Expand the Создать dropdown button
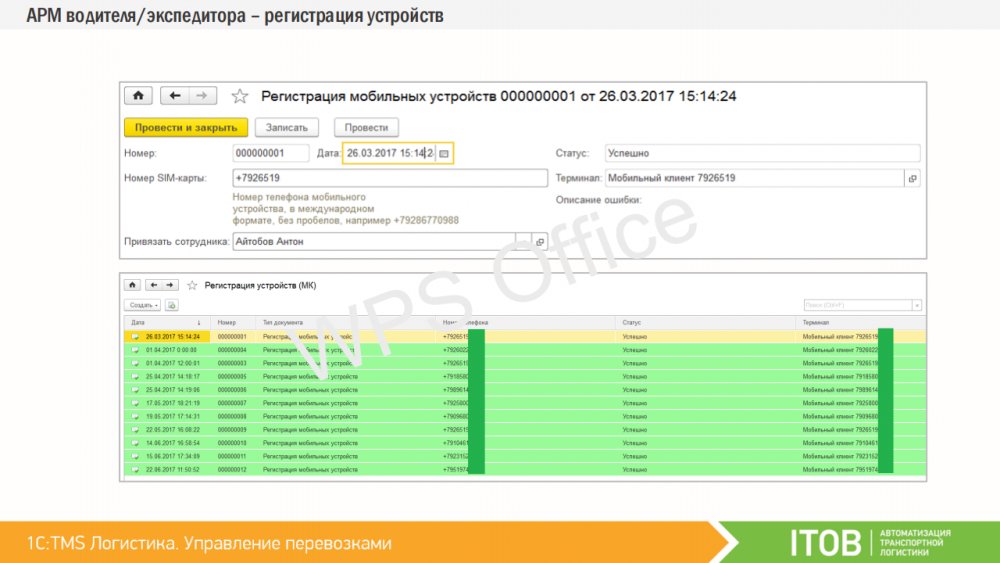1000x563 pixels. (x=143, y=305)
